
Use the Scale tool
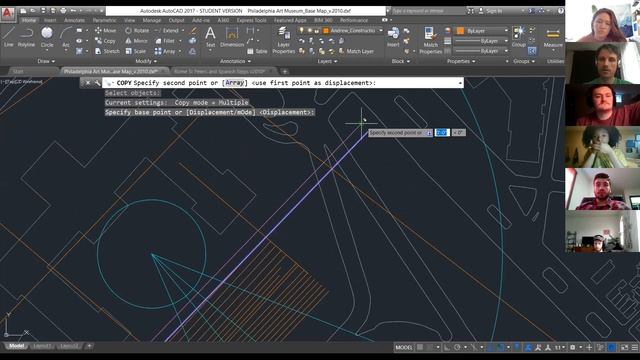136,51
